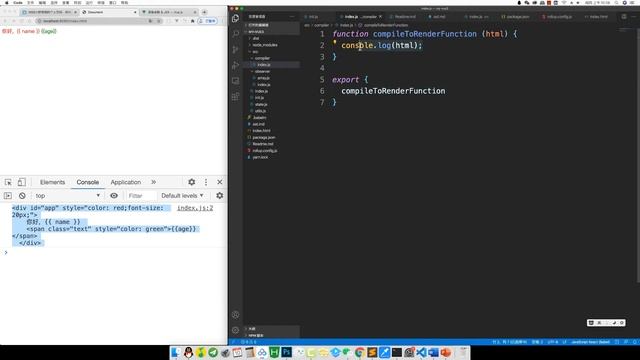Open the Explorer view in VS Code activity bar

click(x=236, y=18)
